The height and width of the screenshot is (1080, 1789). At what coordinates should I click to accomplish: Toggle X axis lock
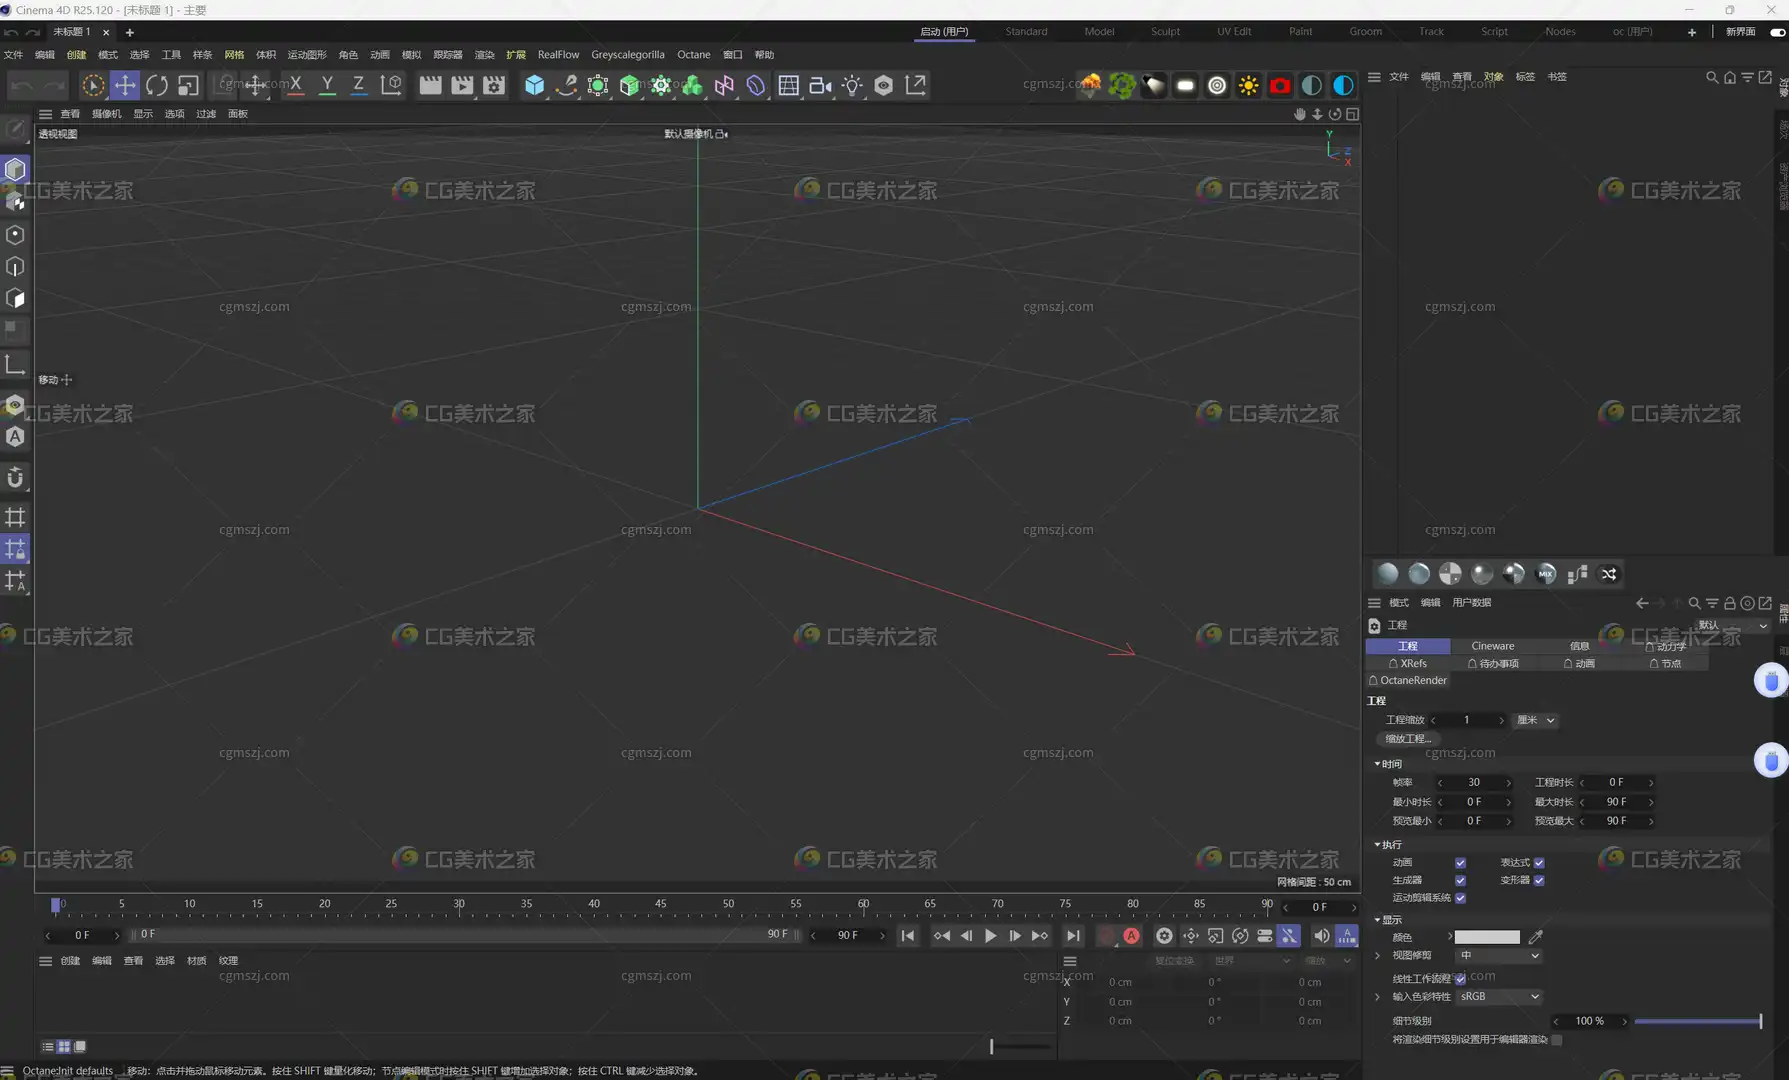pos(295,85)
